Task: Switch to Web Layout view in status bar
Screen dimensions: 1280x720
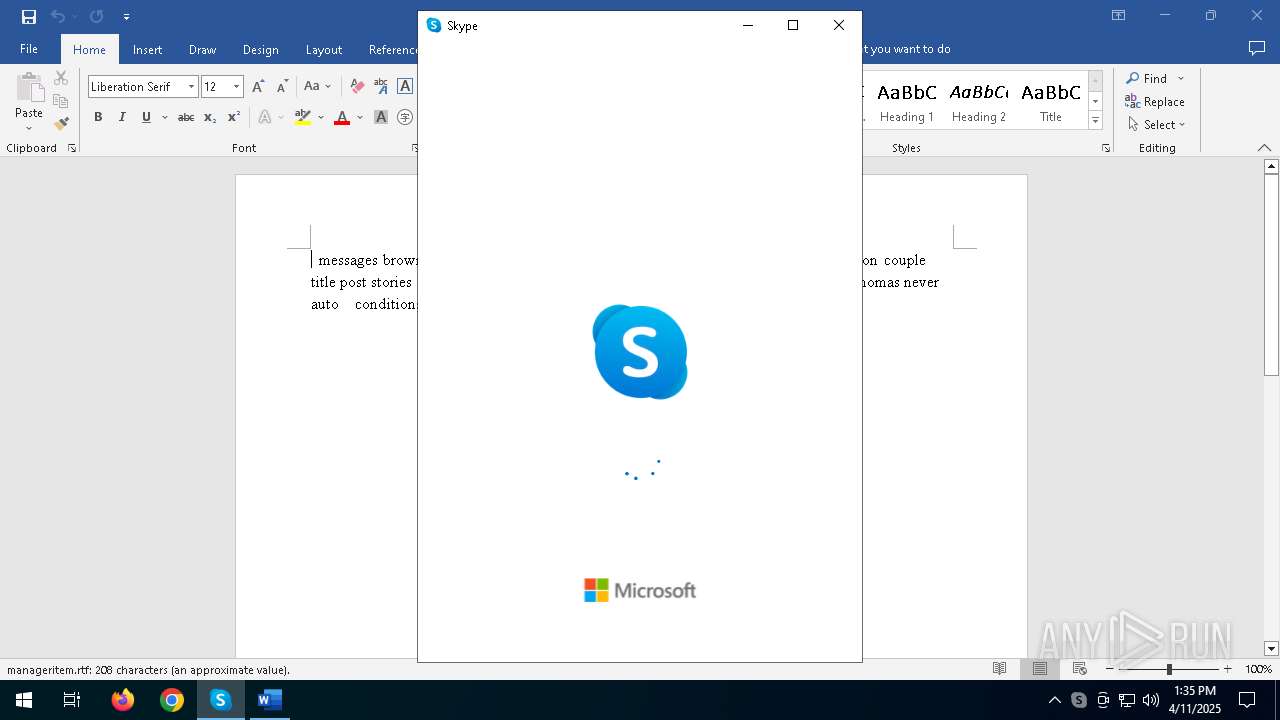Action: [x=1080, y=669]
